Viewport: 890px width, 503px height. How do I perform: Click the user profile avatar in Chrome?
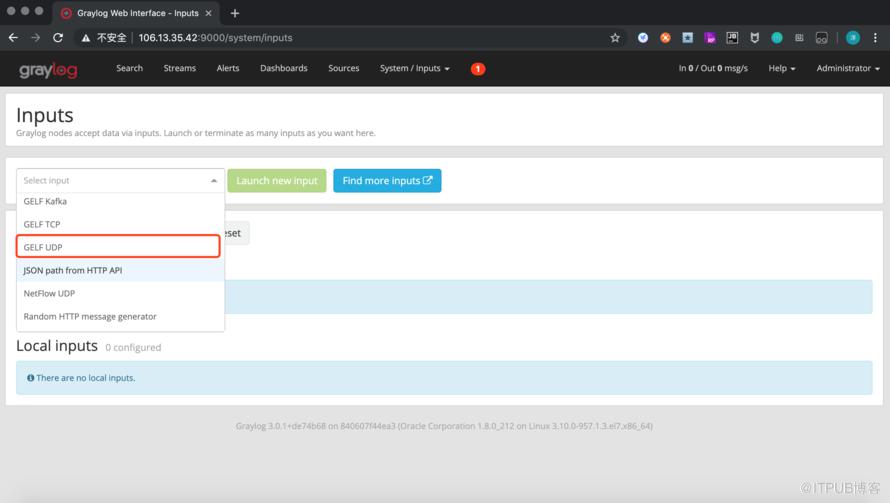click(853, 38)
